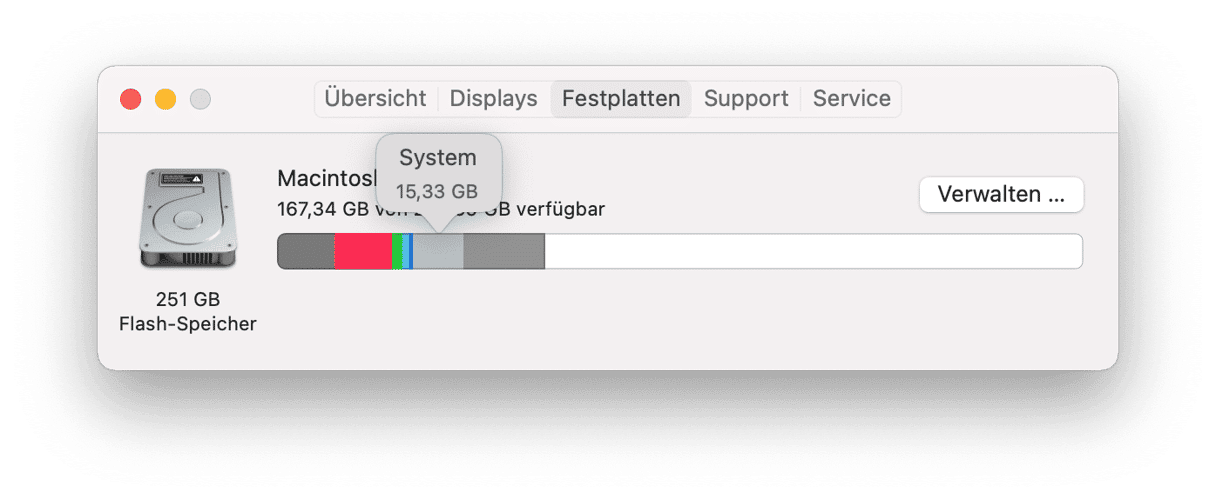1216x499 pixels.
Task: Click the green segment of storage bar
Action: coord(397,251)
